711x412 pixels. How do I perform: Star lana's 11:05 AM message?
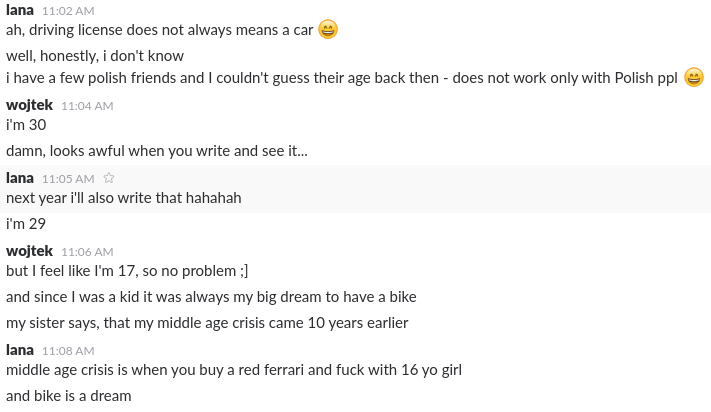(x=108, y=178)
